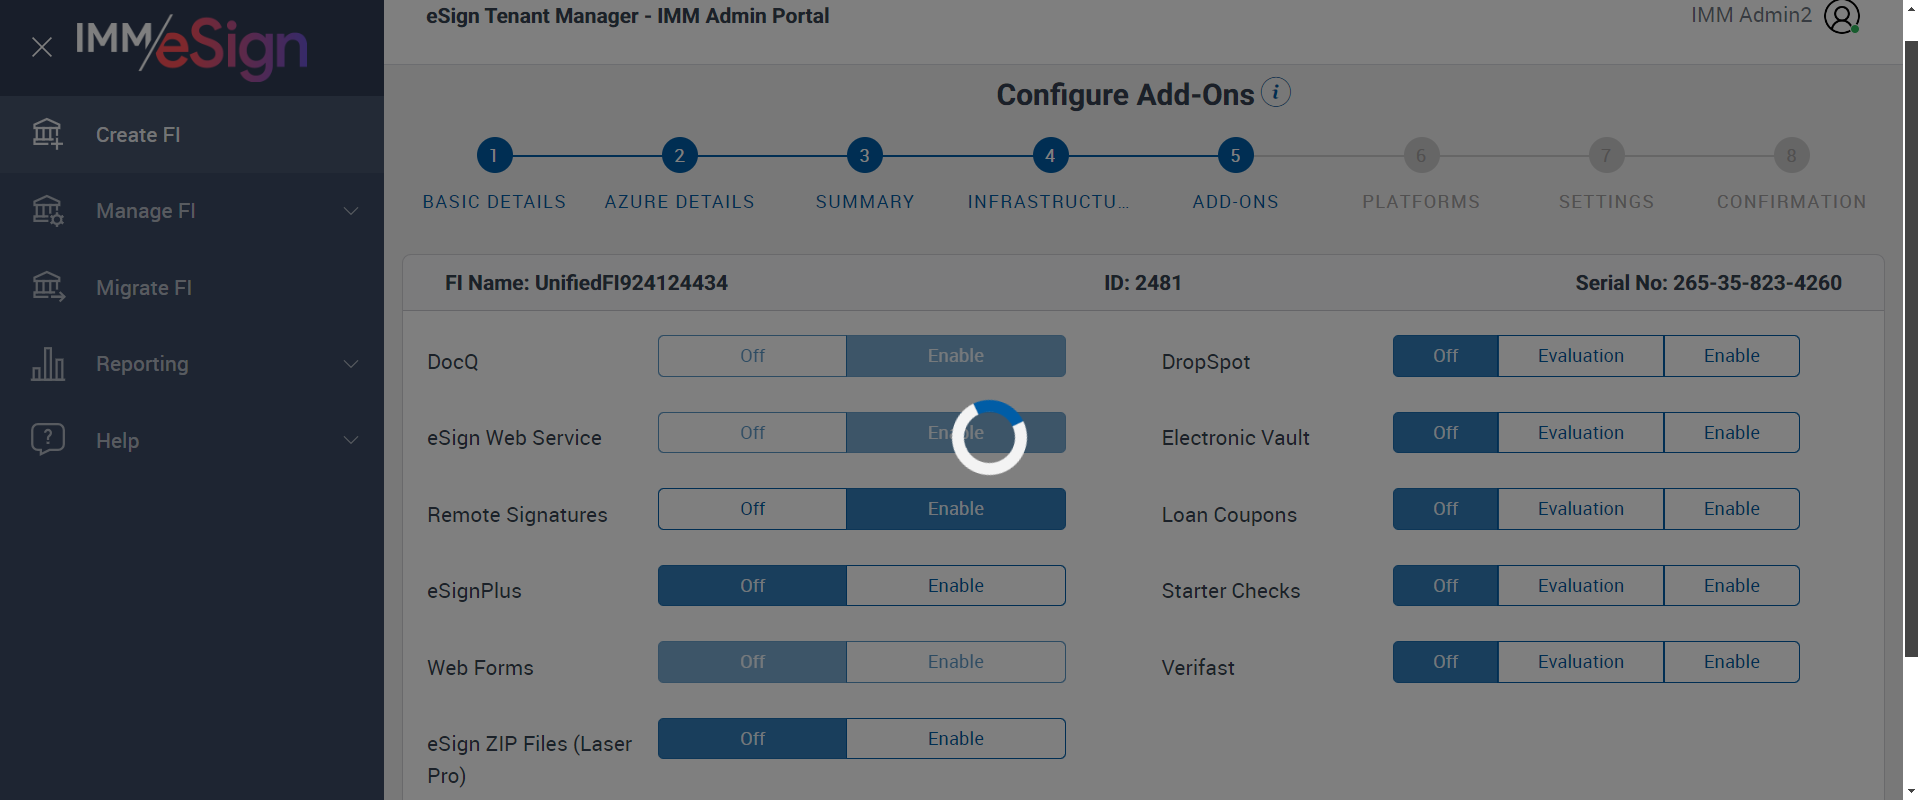Screen dimensions: 1920x800
Task: Set DocQ to Enable
Action: pos(956,356)
